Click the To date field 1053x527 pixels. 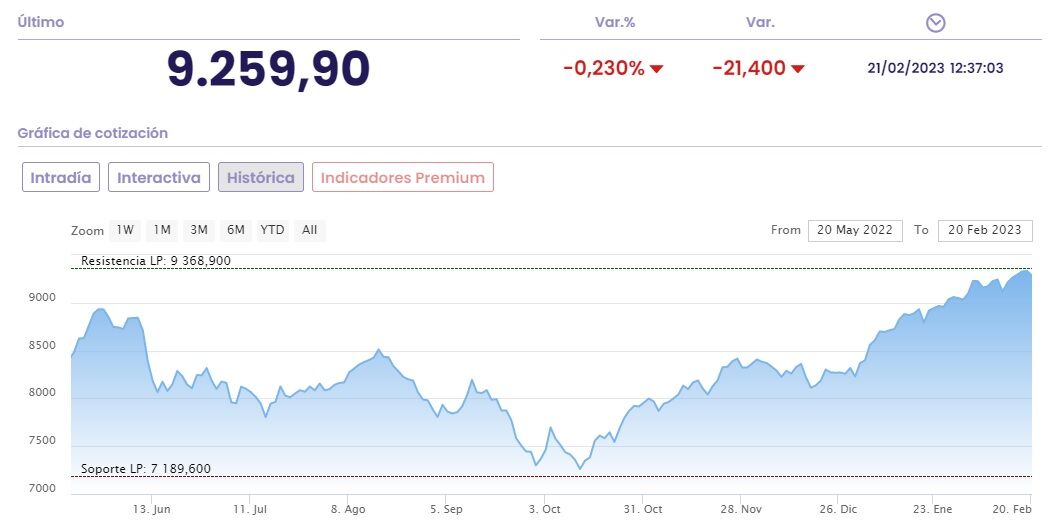coord(985,230)
